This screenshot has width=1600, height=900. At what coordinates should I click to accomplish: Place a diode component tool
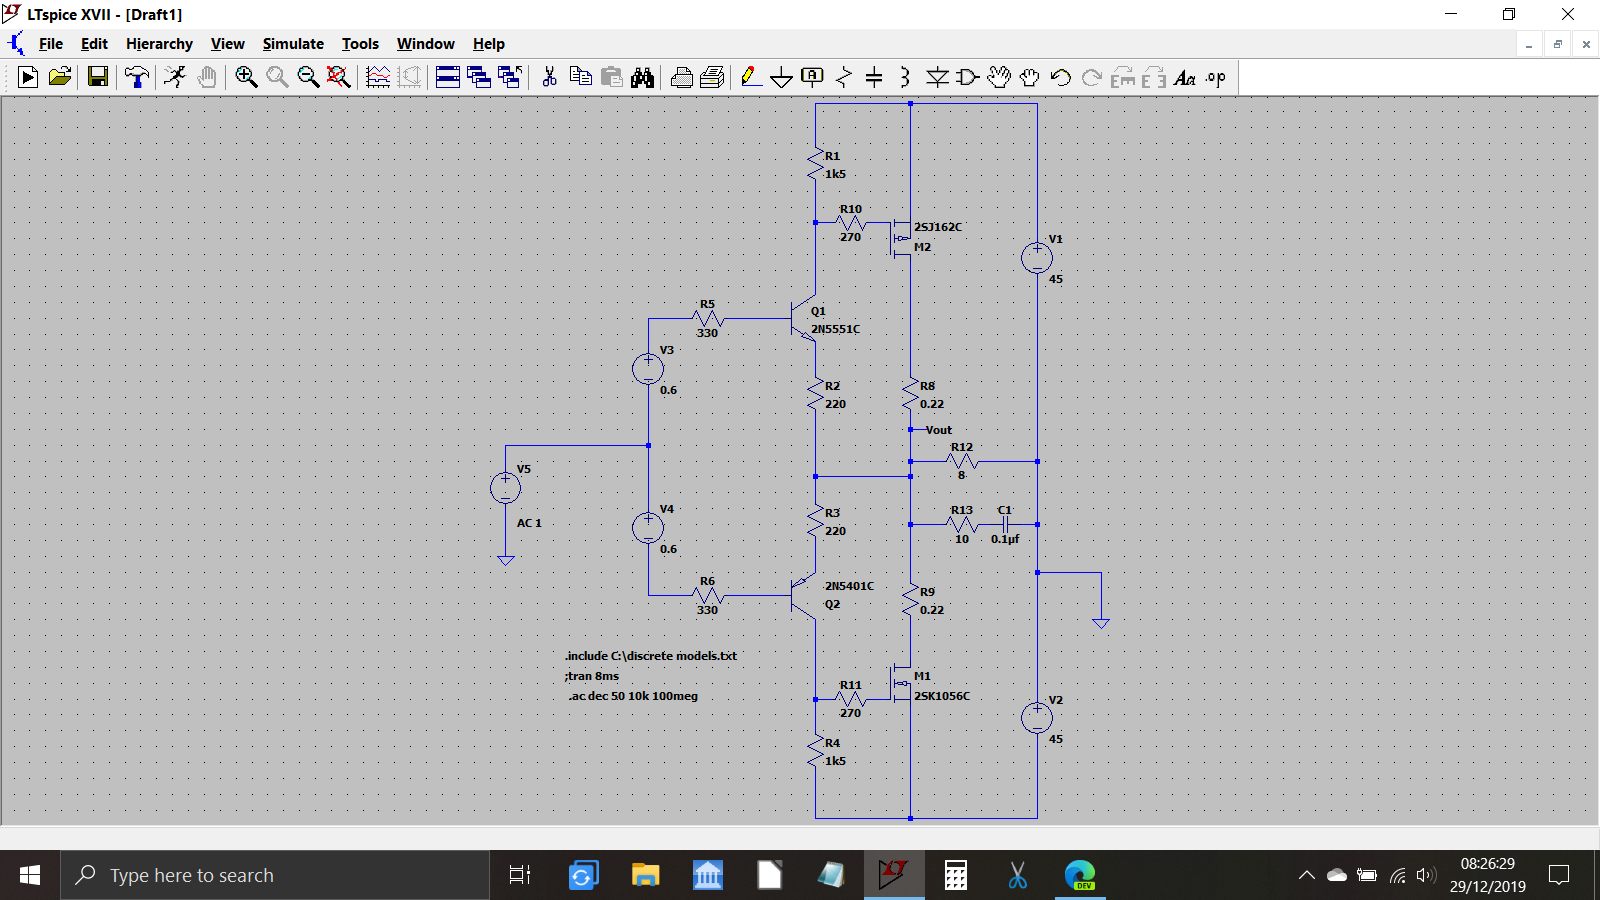(x=937, y=77)
